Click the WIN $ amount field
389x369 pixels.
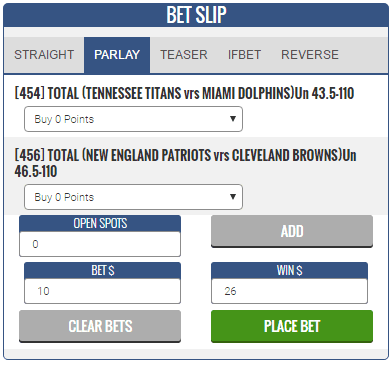coord(289,291)
